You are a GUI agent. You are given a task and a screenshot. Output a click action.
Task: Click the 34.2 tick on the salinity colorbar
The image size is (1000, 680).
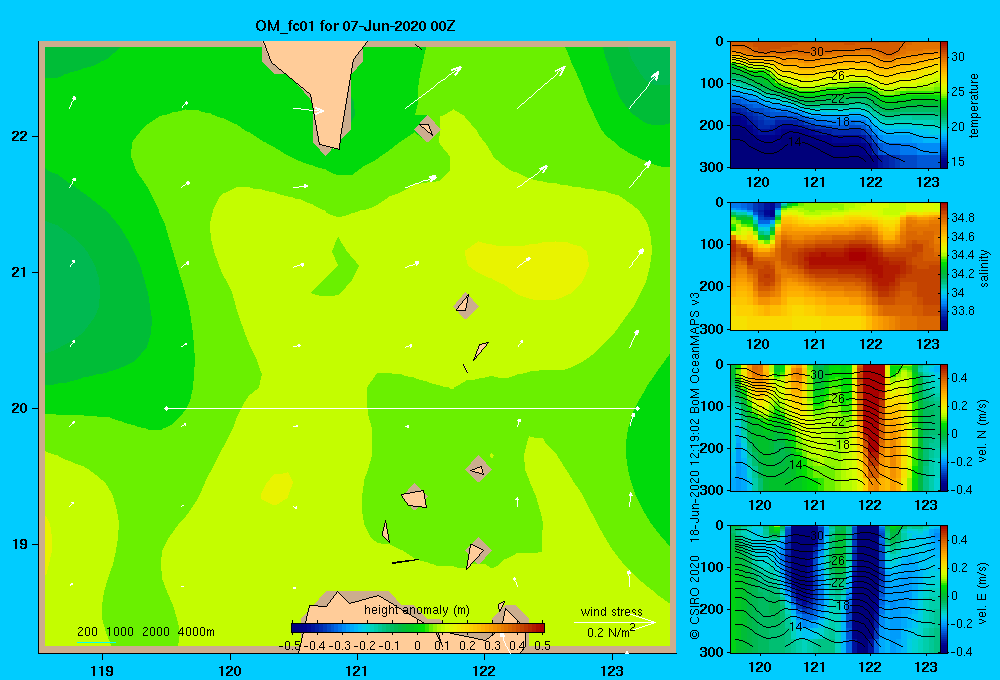[x=963, y=274]
